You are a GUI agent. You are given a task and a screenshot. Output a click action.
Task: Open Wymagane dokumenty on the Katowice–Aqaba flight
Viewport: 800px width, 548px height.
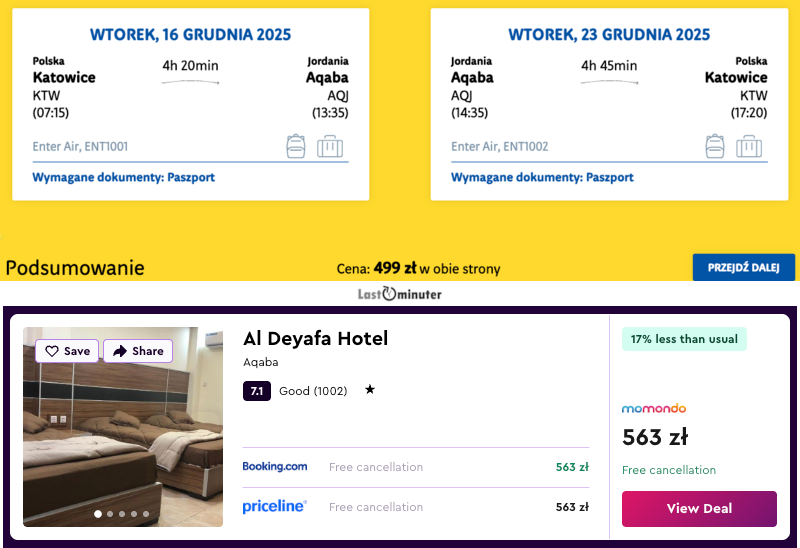(x=124, y=177)
